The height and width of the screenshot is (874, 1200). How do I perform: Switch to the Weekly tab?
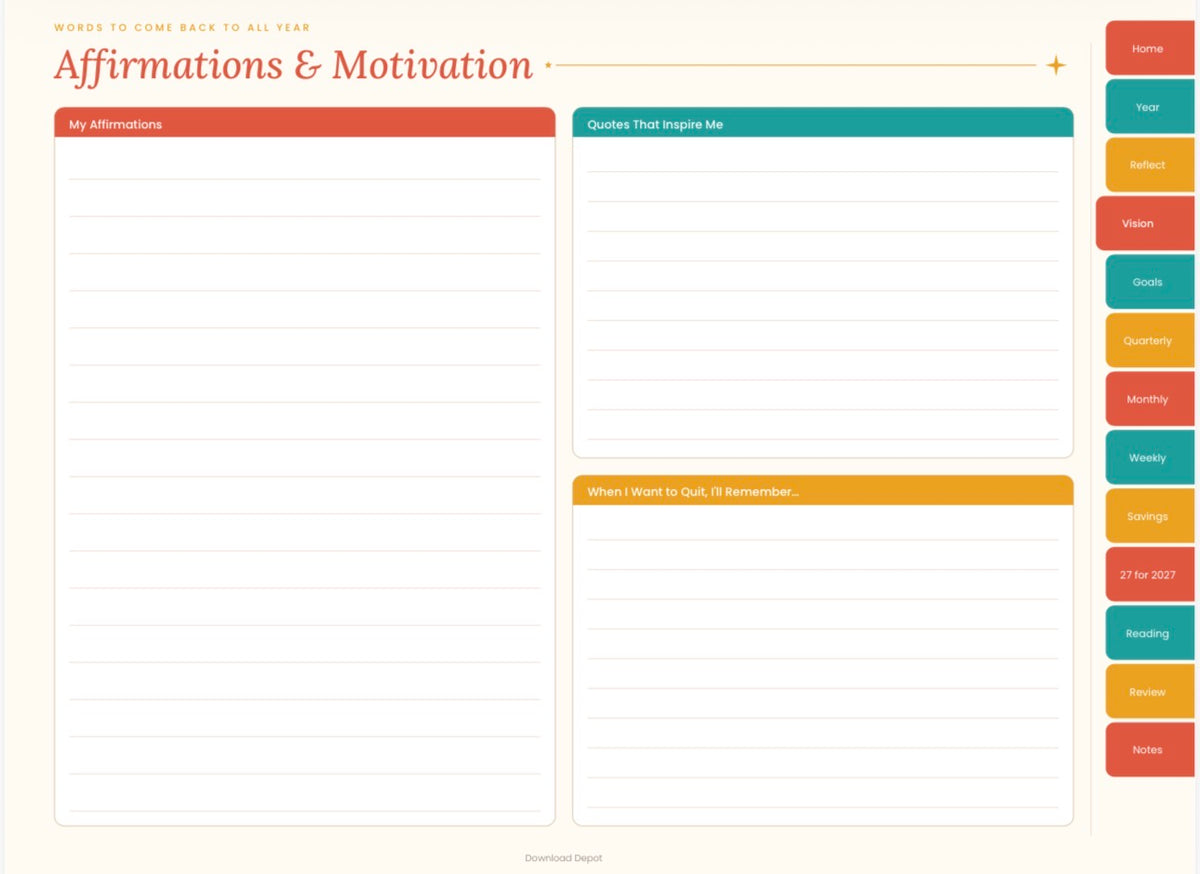(1149, 457)
